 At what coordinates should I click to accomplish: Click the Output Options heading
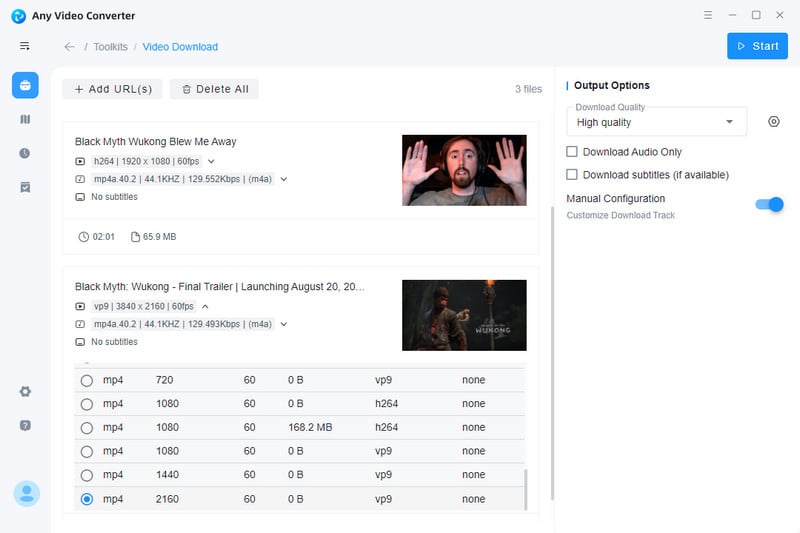612,85
